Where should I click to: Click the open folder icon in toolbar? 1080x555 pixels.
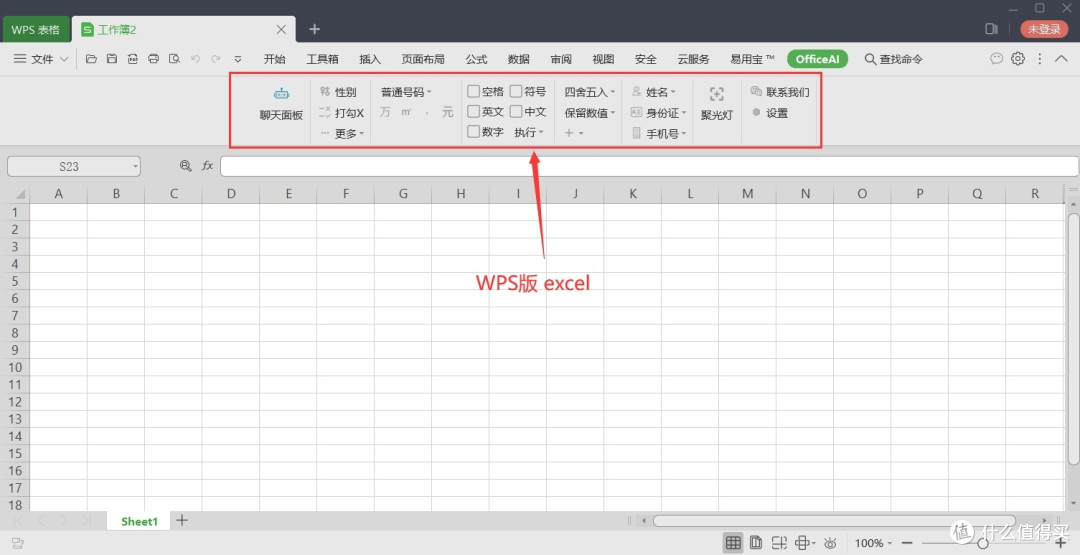(x=91, y=59)
